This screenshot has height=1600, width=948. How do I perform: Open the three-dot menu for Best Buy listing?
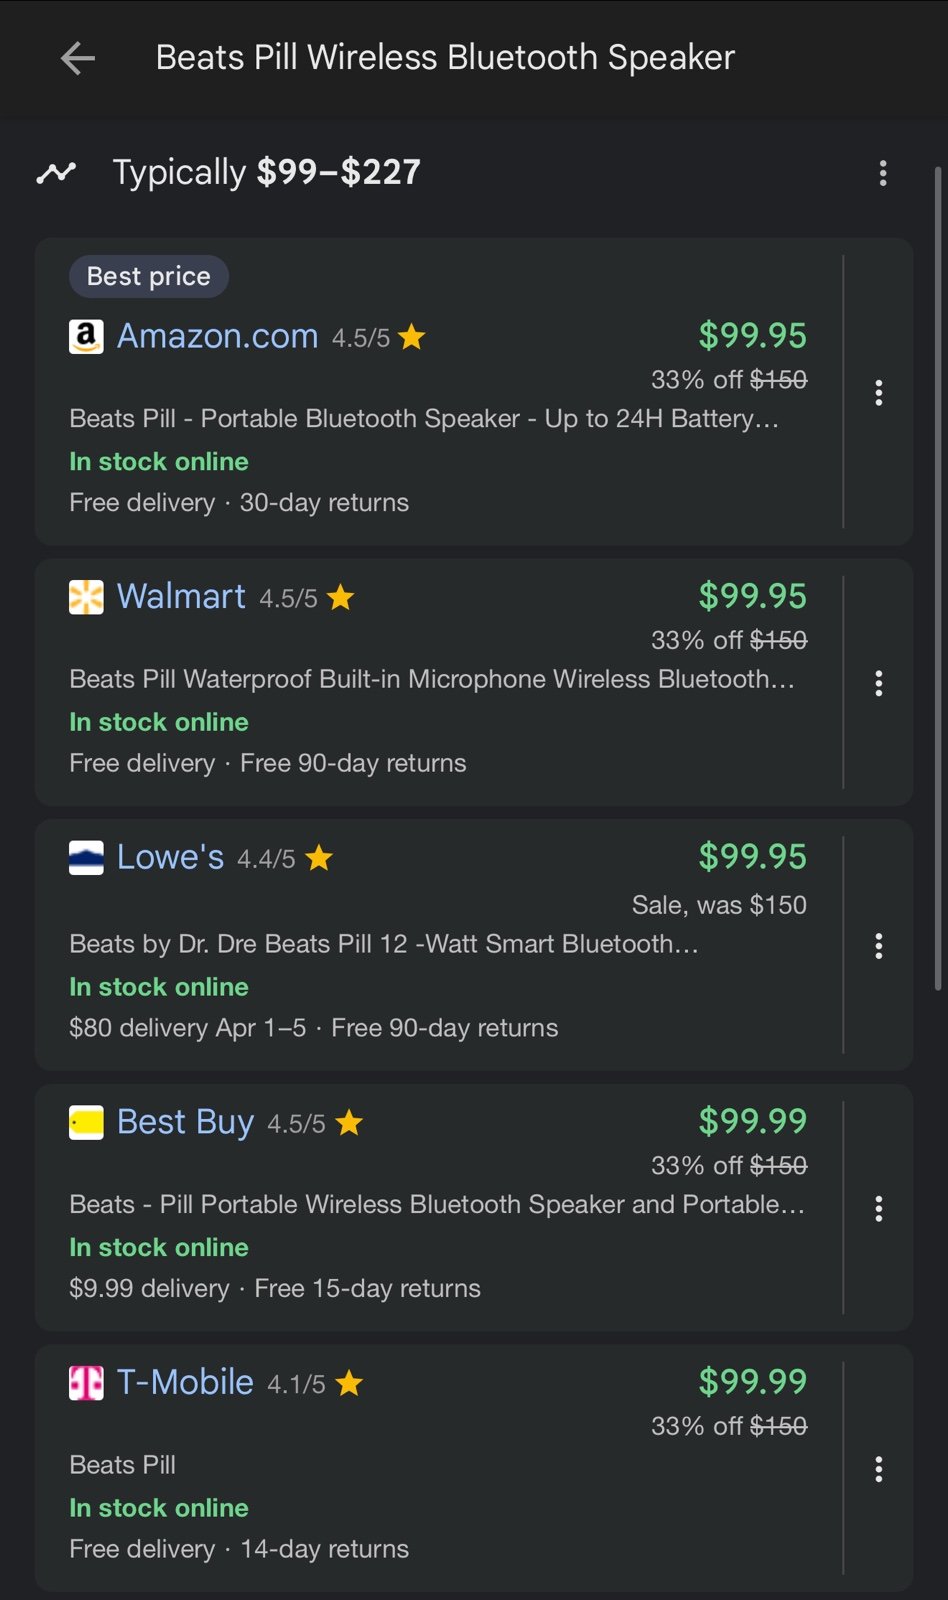tap(879, 1208)
